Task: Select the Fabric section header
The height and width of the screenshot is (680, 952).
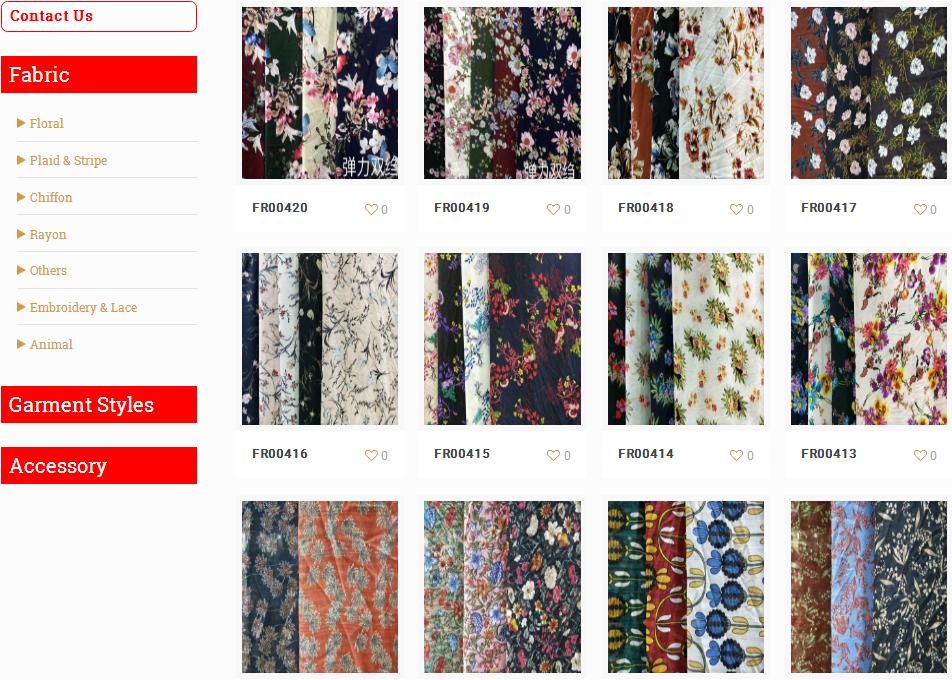Action: tap(99, 75)
